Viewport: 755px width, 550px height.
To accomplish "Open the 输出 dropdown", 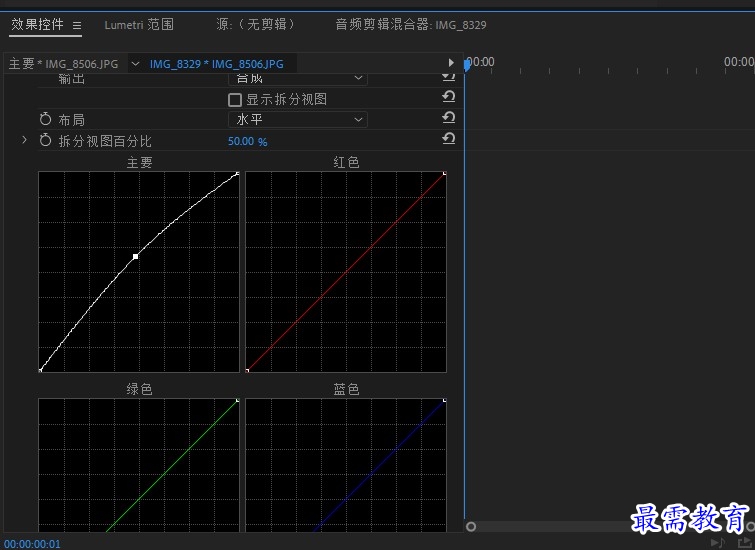I will click(298, 79).
